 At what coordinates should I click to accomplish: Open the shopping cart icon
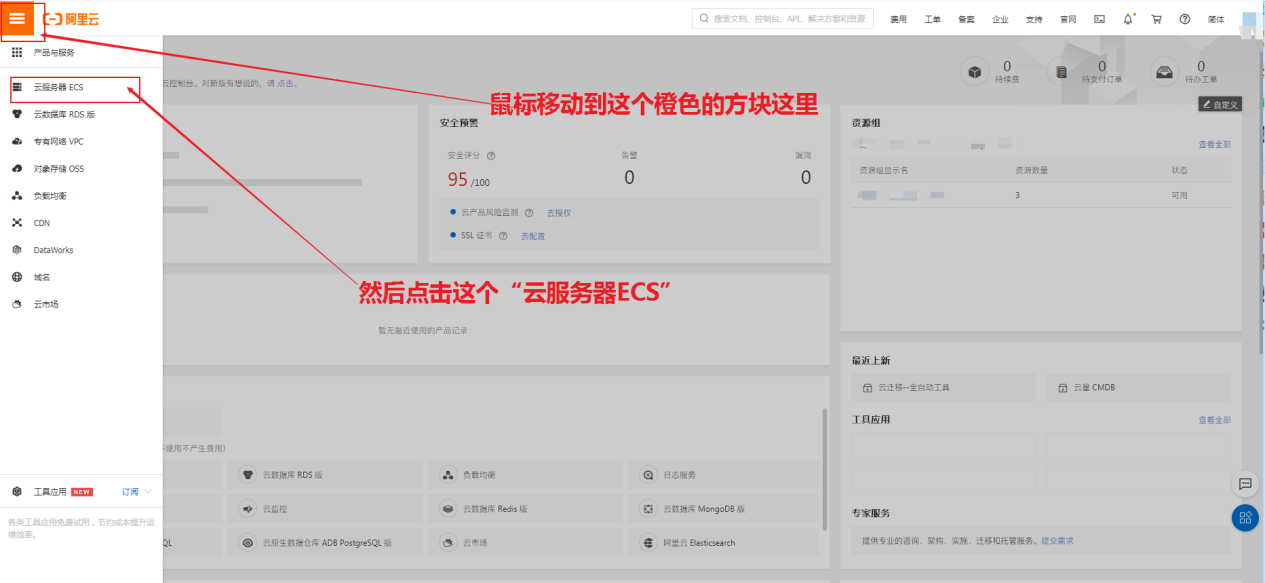1157,19
